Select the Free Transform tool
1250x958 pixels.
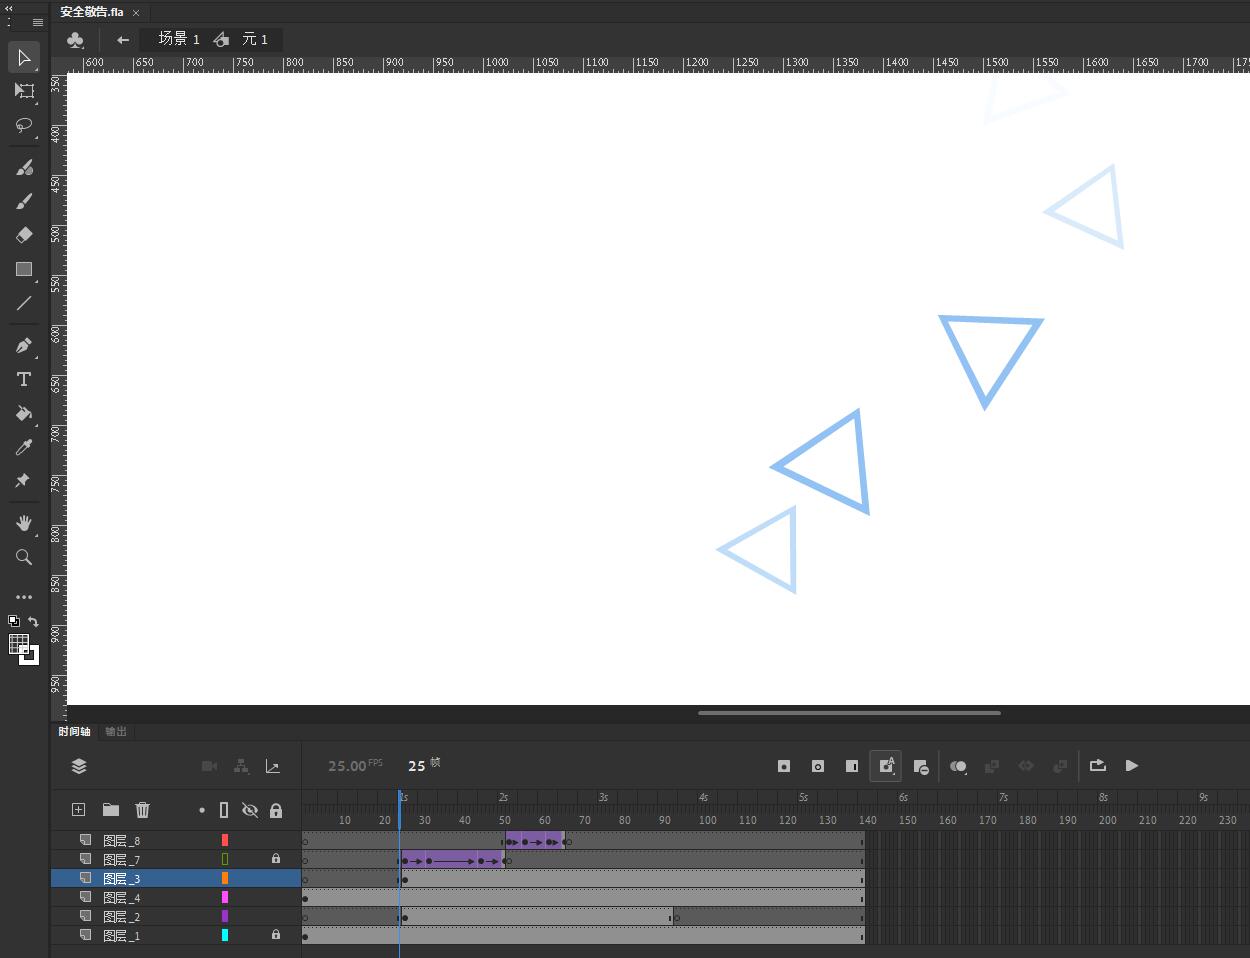(24, 91)
